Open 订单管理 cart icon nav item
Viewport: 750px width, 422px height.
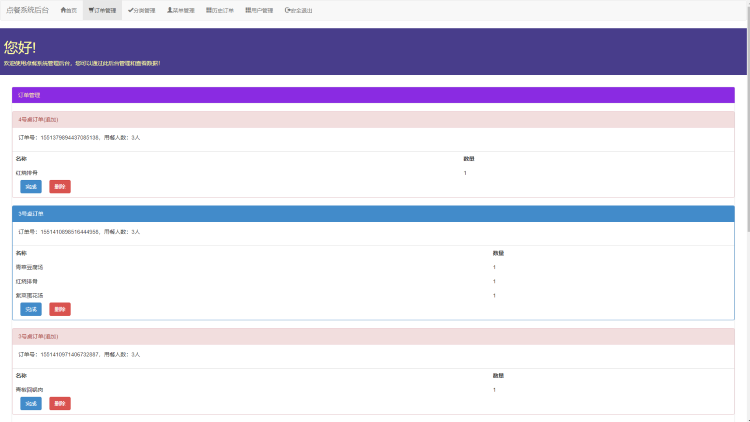102,10
